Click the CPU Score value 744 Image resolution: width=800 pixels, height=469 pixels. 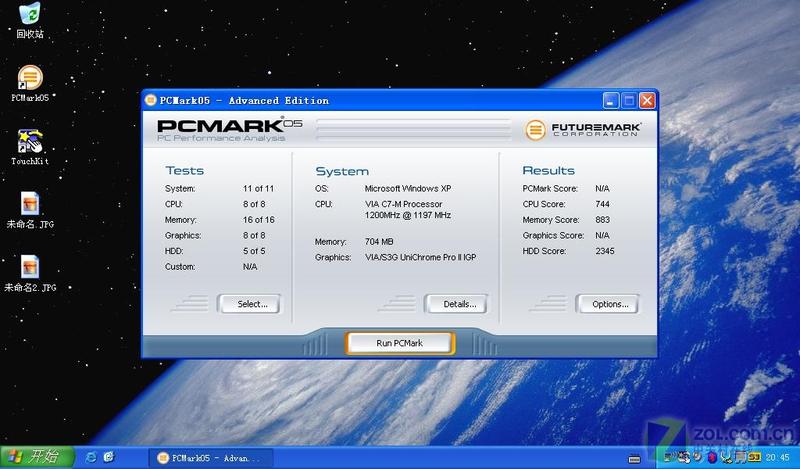[x=603, y=204]
